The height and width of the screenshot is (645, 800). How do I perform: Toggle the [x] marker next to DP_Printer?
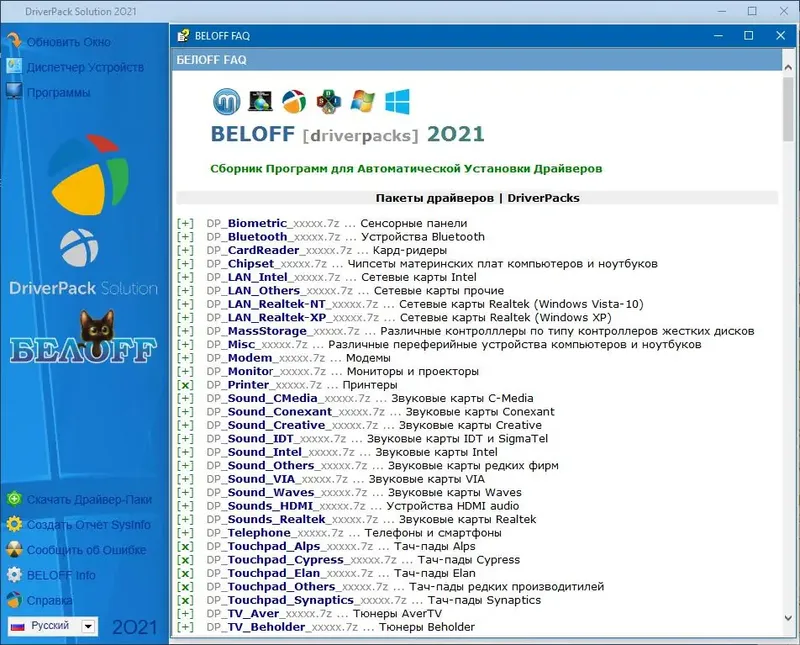click(185, 385)
